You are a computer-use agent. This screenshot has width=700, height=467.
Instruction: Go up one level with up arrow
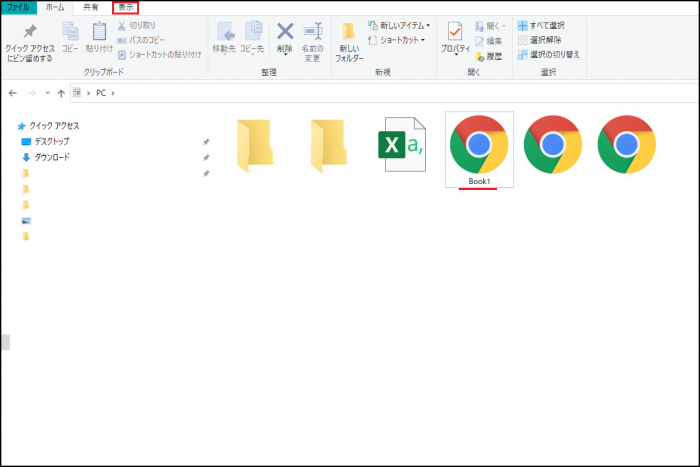click(x=61, y=93)
